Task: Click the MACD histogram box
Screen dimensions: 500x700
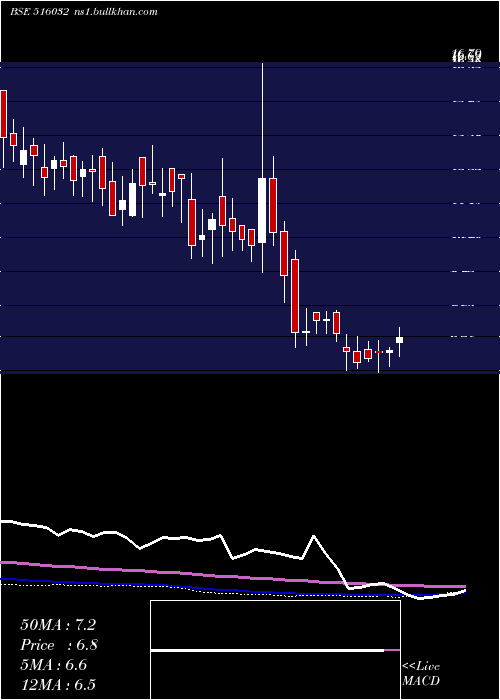Action: [275, 650]
